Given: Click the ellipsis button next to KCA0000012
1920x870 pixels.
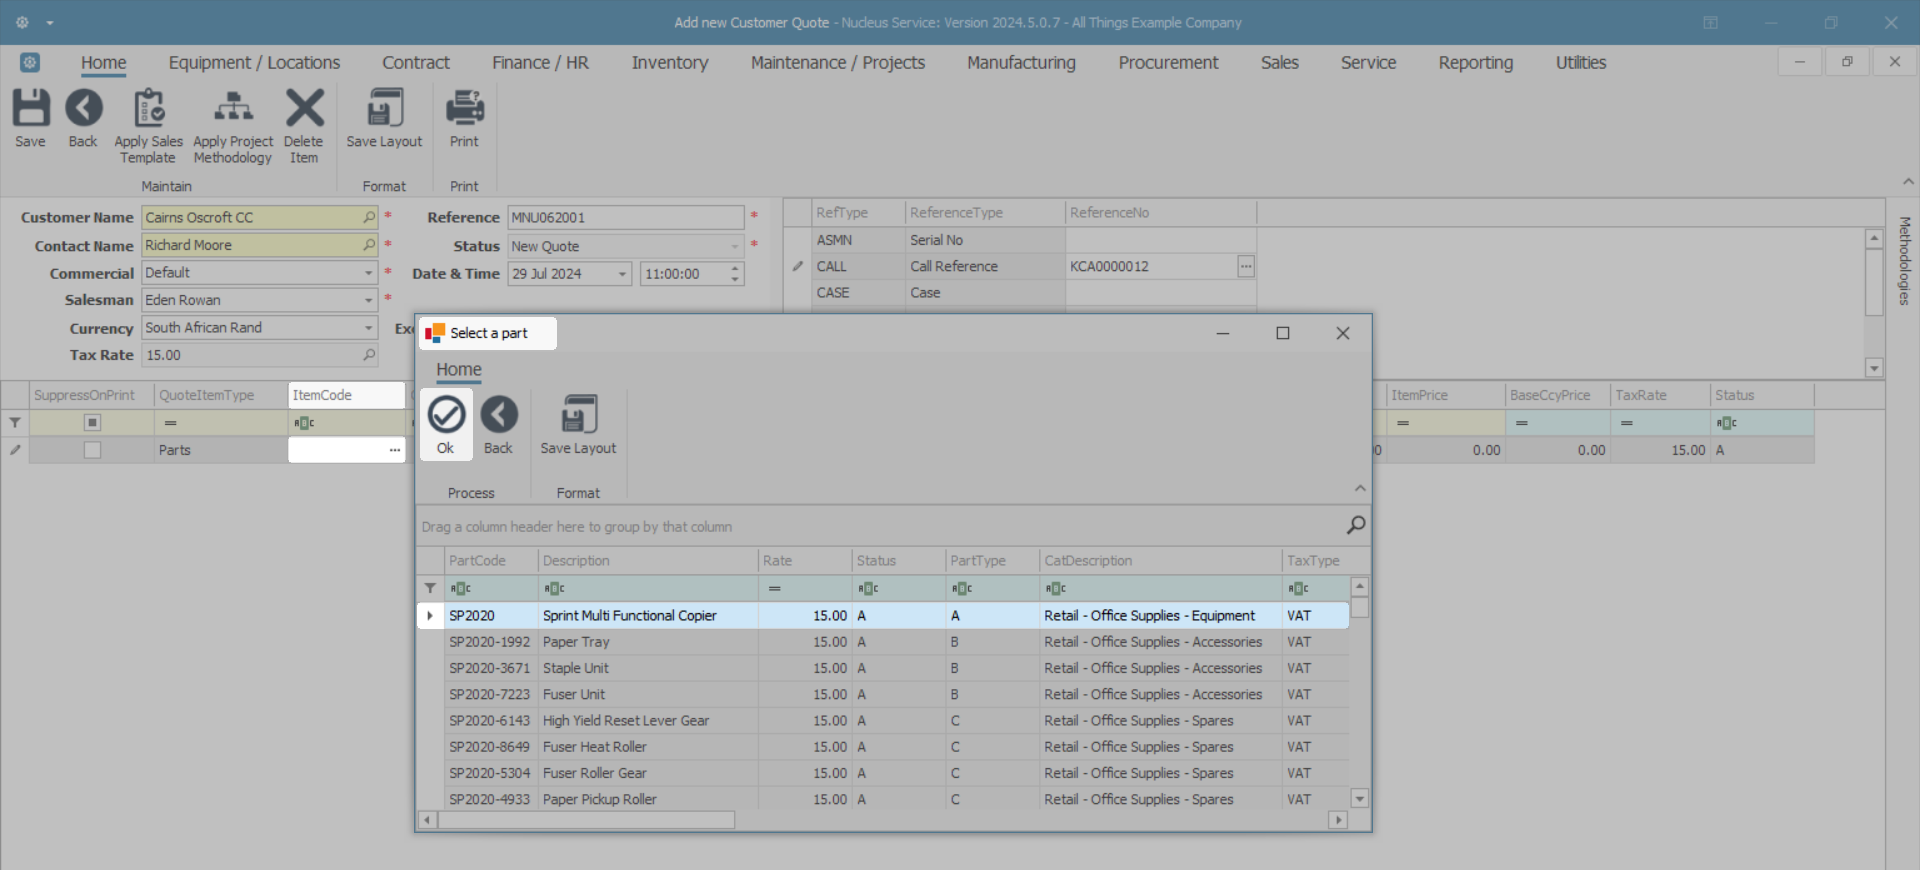Looking at the screenshot, I should (x=1246, y=267).
